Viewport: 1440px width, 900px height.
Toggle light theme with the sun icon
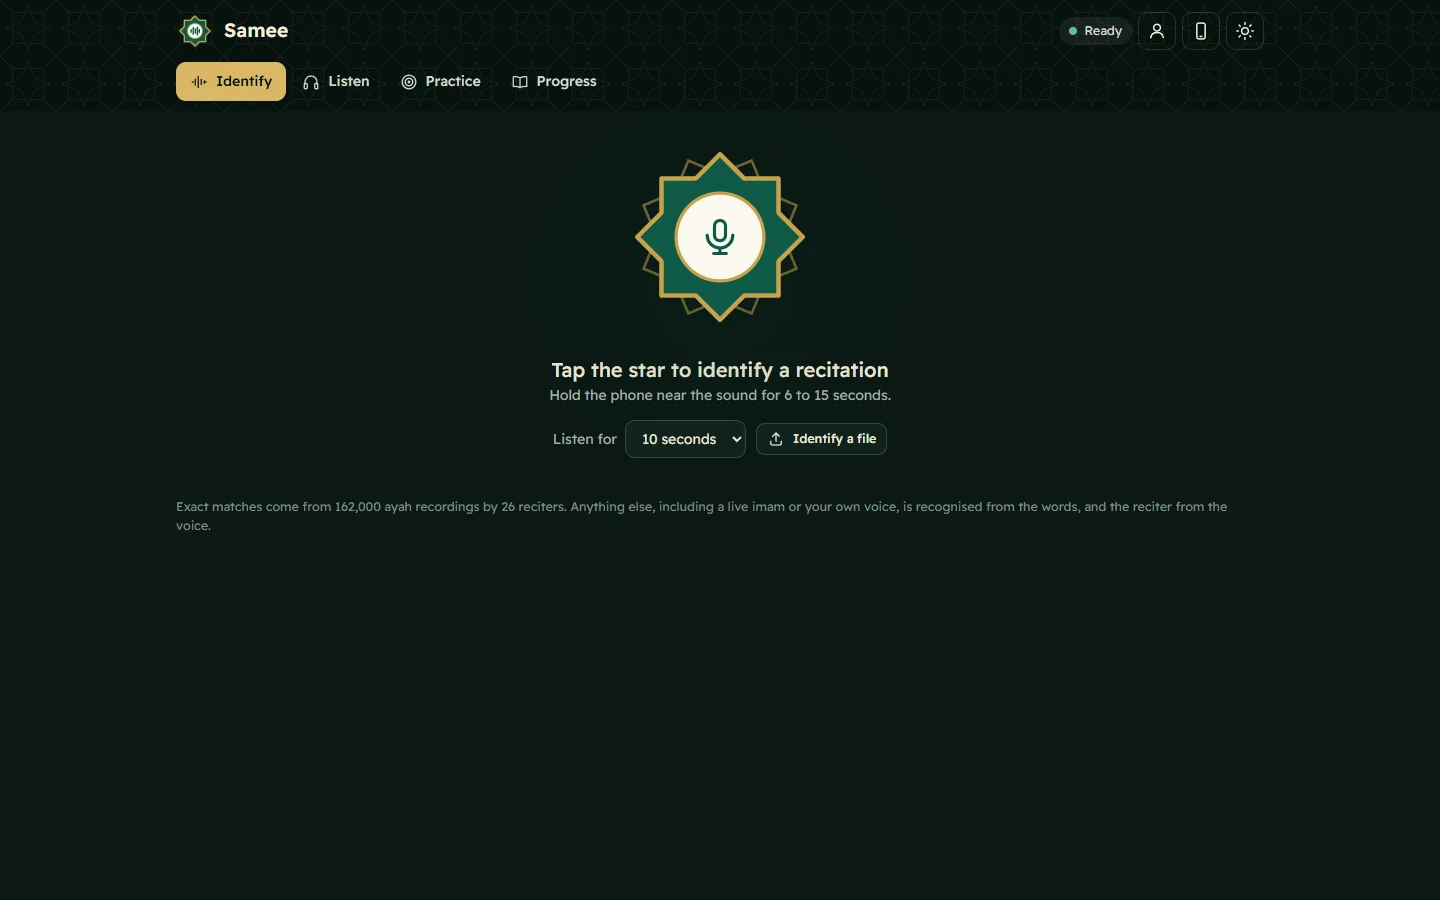[x=1245, y=31]
